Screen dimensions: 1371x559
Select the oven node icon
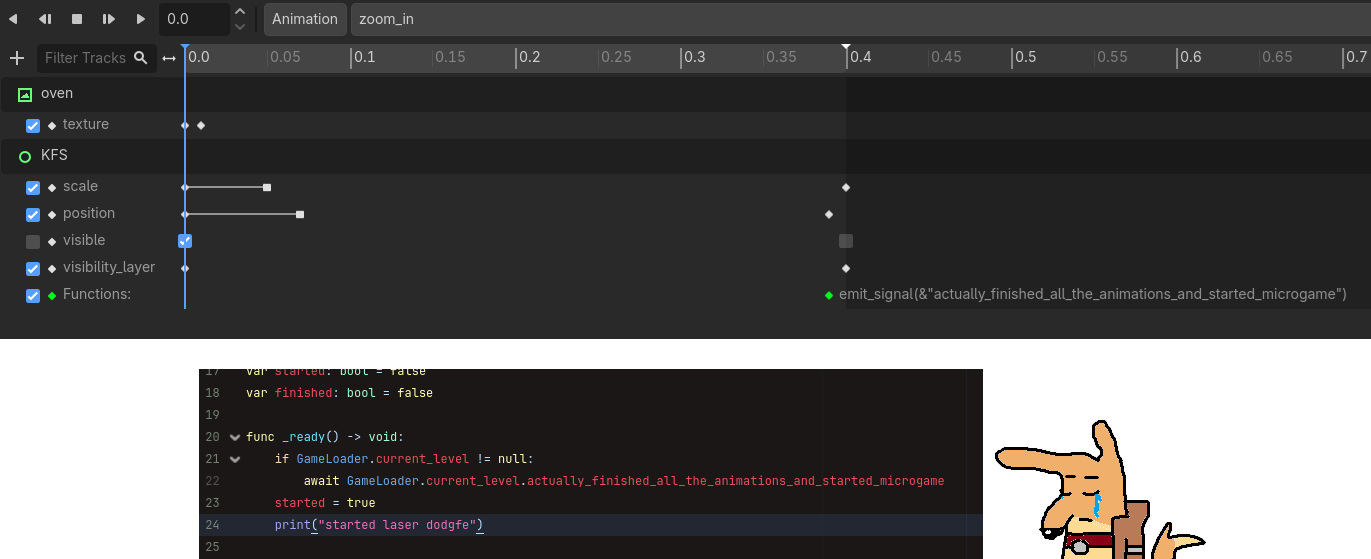tap(25, 94)
